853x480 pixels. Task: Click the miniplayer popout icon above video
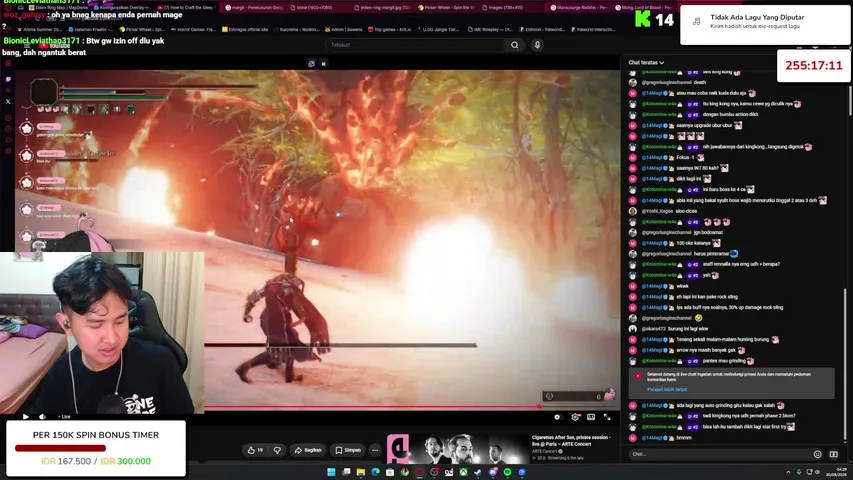pos(311,64)
